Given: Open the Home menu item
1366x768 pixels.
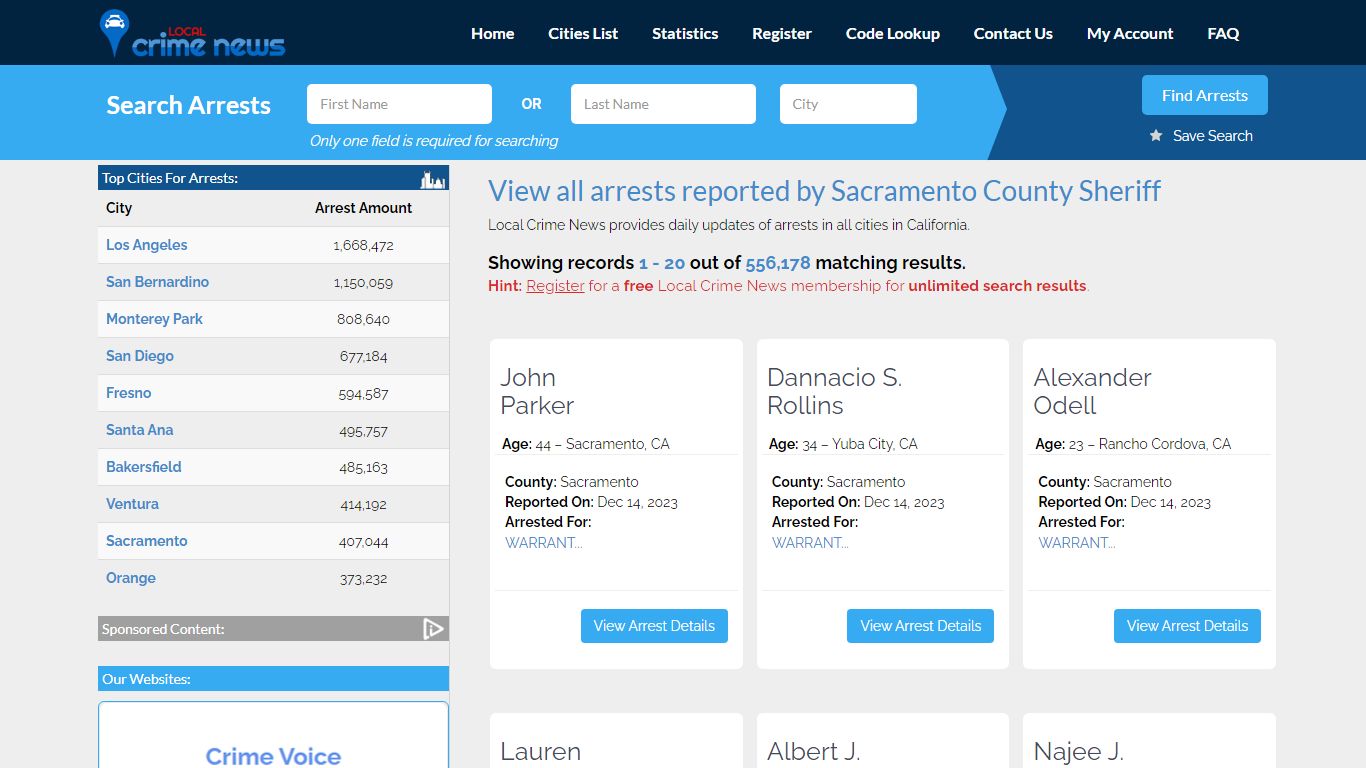Looking at the screenshot, I should click(x=493, y=33).
